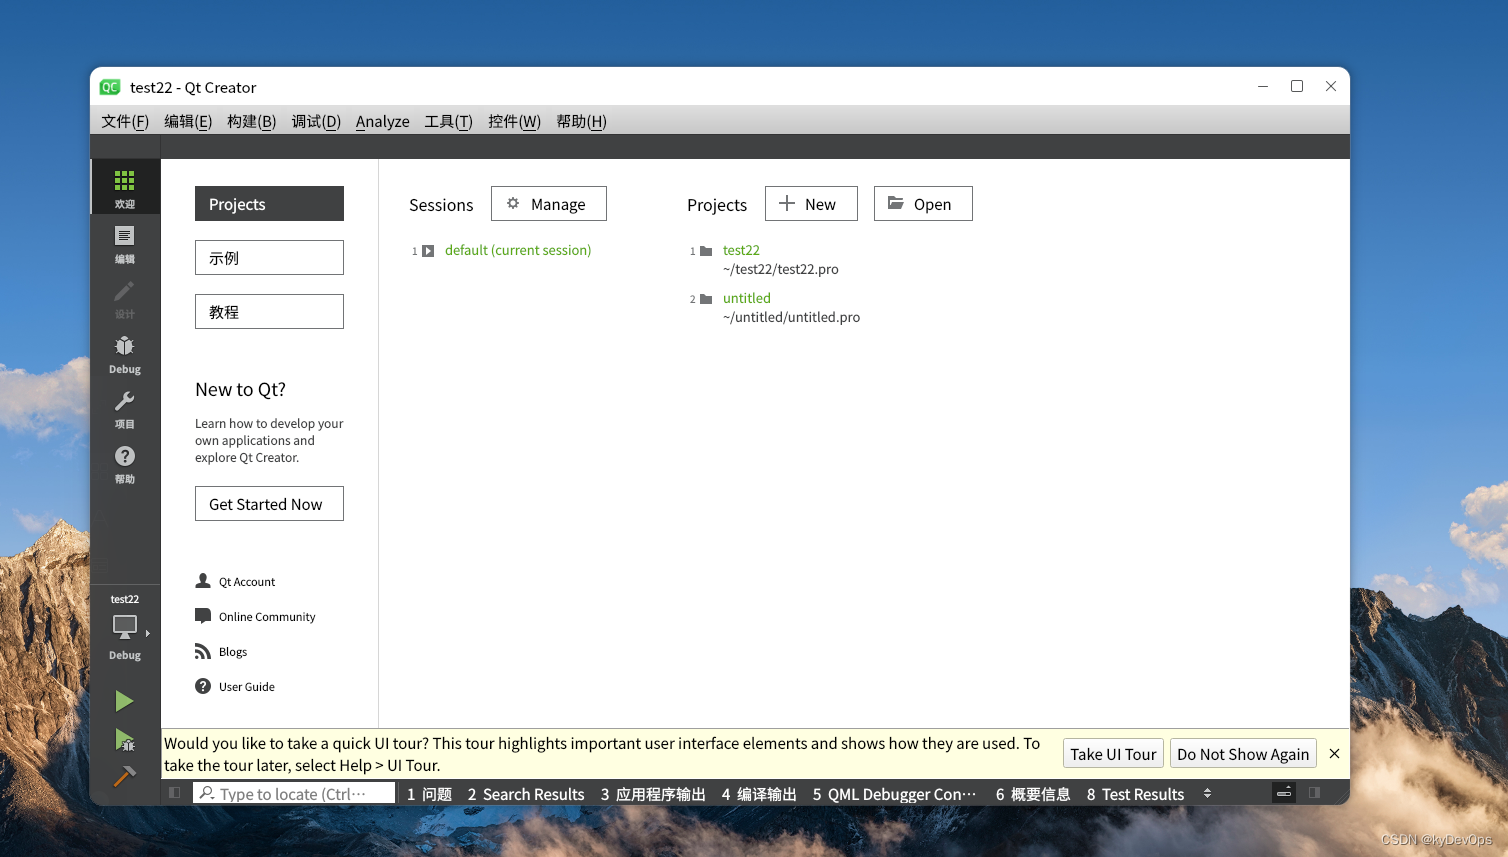Expand the kit selector arrow next to test22
The image size is (1508, 857).
tap(148, 633)
